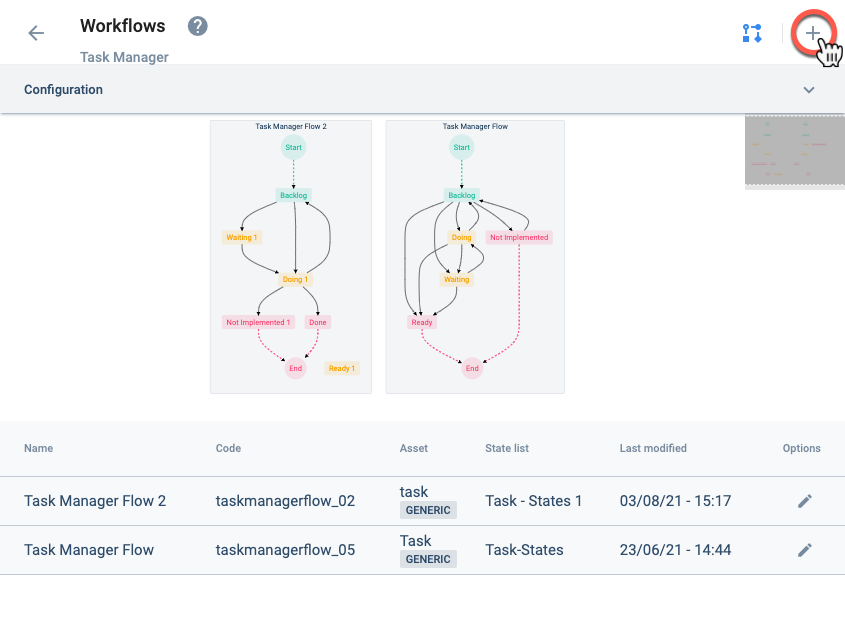Click the Task Manager Flow 2 diagram title

(291, 126)
